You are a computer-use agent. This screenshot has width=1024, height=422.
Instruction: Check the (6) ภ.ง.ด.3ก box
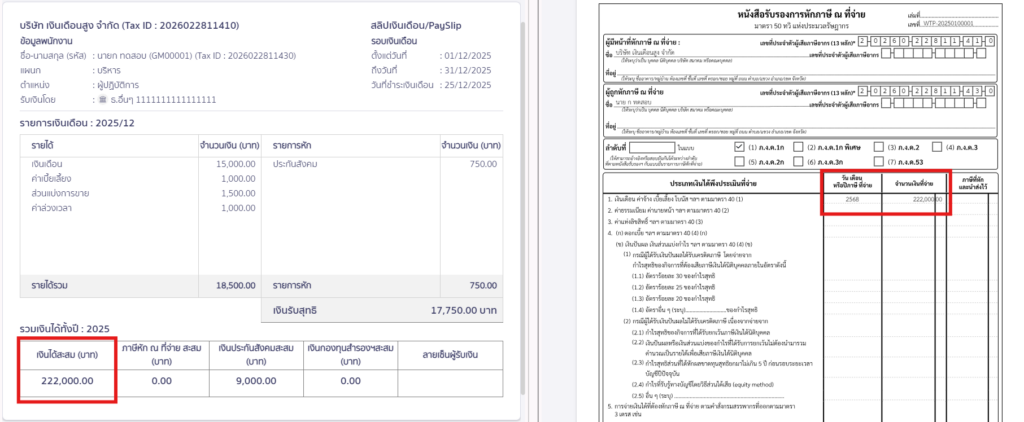tap(797, 160)
